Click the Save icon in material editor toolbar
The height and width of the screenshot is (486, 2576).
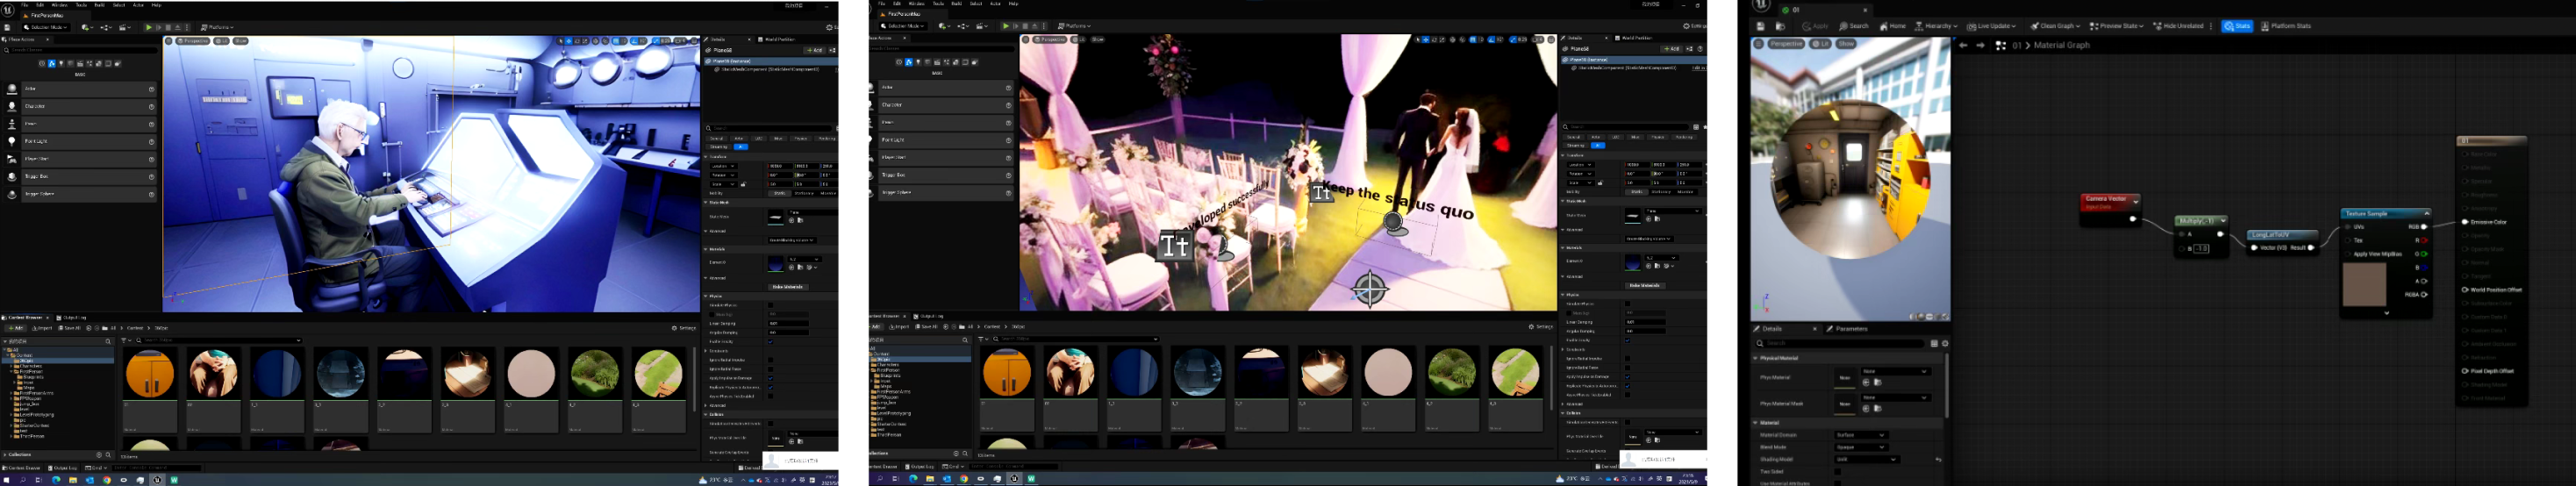tap(1761, 26)
